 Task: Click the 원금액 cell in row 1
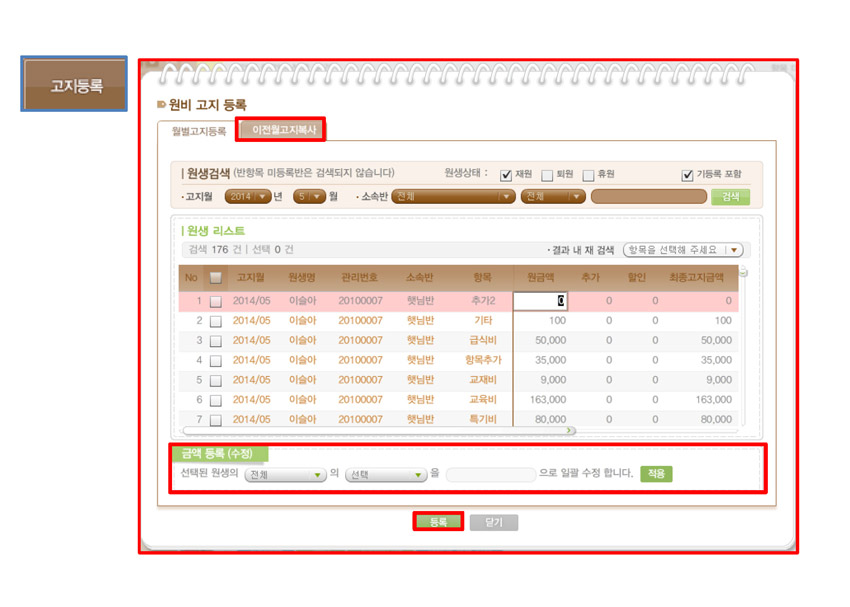(x=540, y=301)
